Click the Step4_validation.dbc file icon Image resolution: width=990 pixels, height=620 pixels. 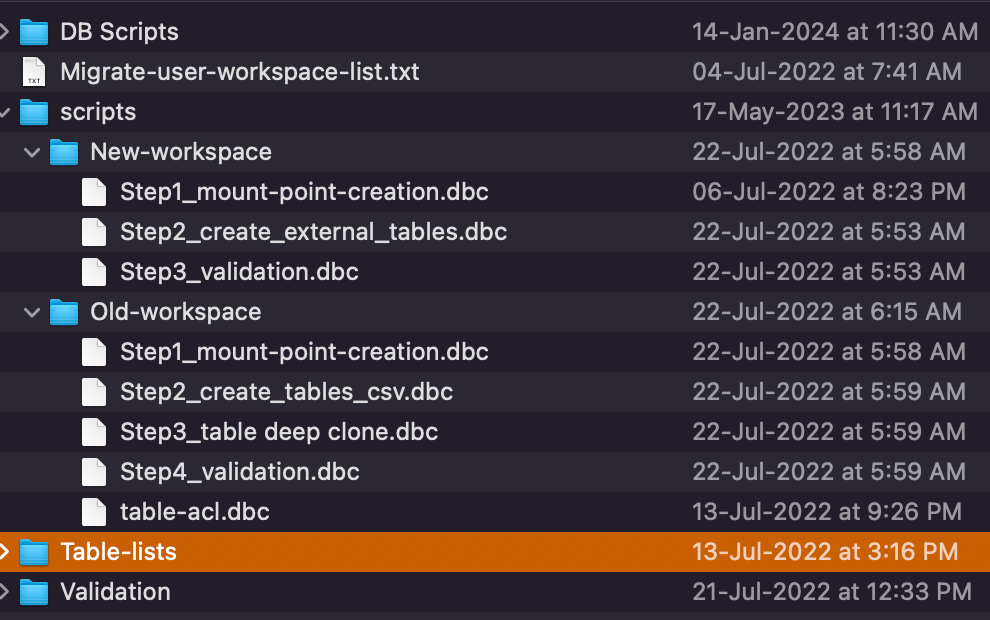point(94,471)
